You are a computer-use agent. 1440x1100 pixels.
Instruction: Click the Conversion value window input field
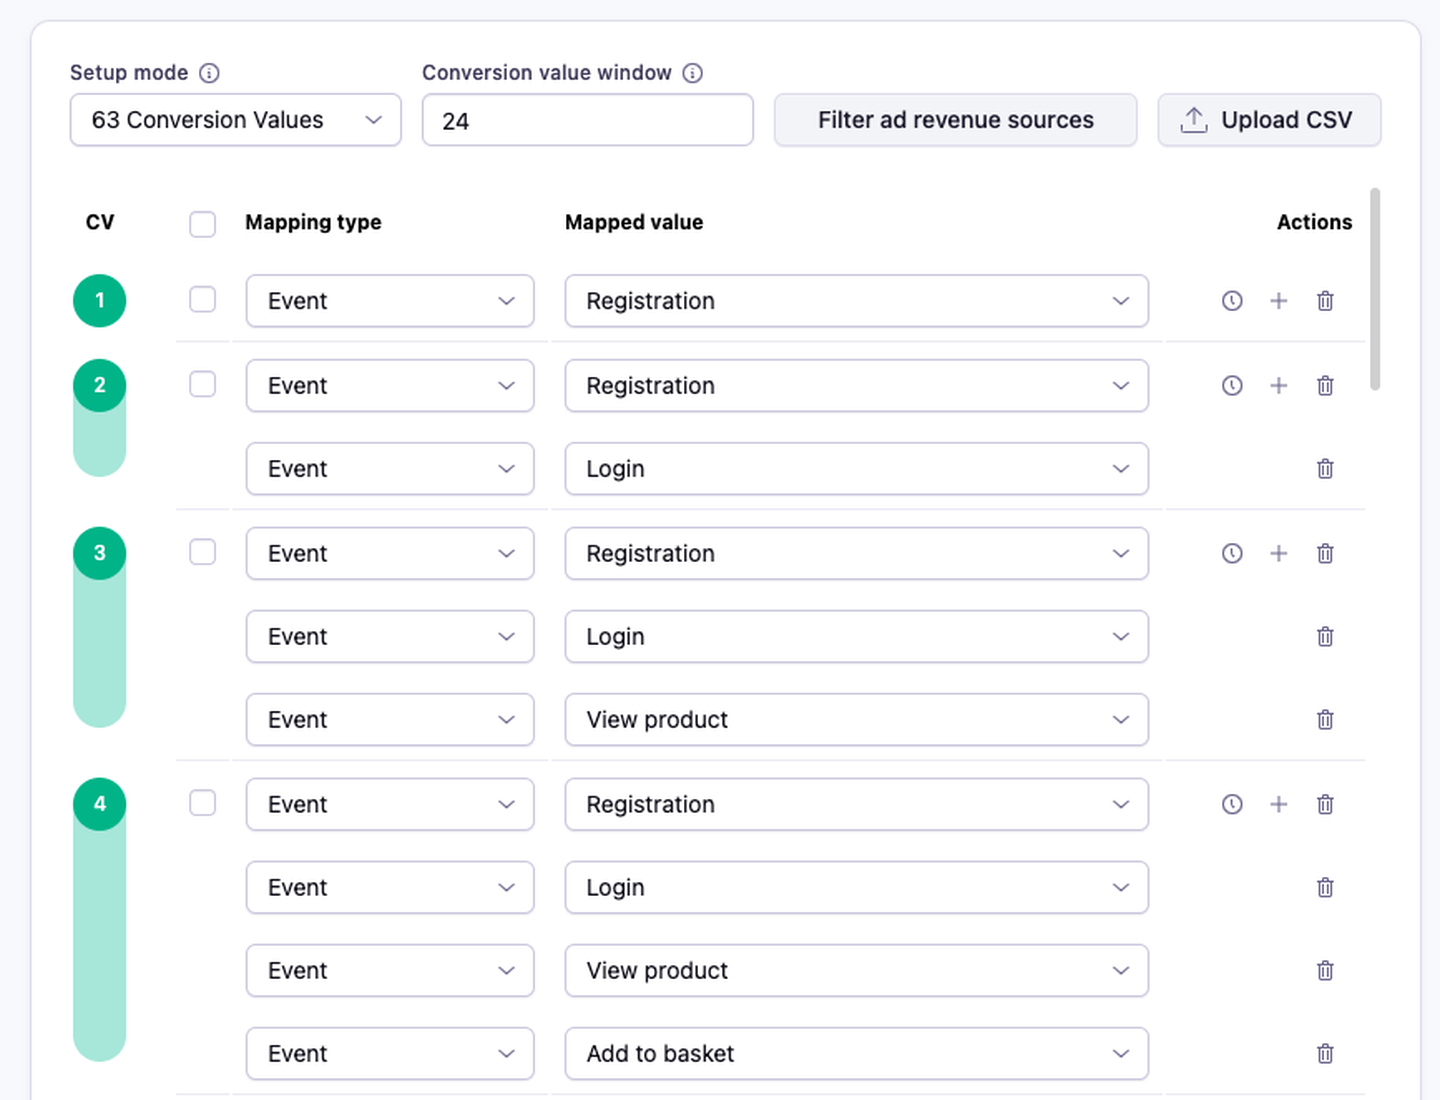(x=587, y=120)
